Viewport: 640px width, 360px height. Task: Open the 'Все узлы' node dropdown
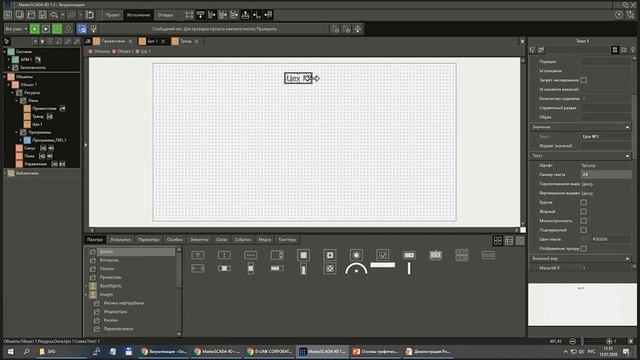pos(16,29)
